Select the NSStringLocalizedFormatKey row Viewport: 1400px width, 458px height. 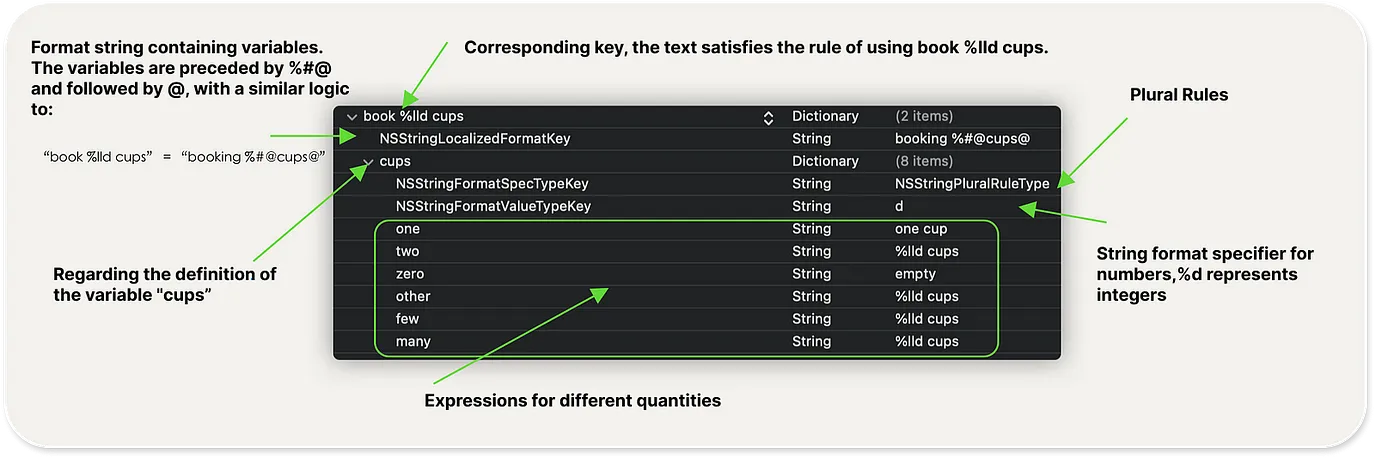(x=696, y=139)
